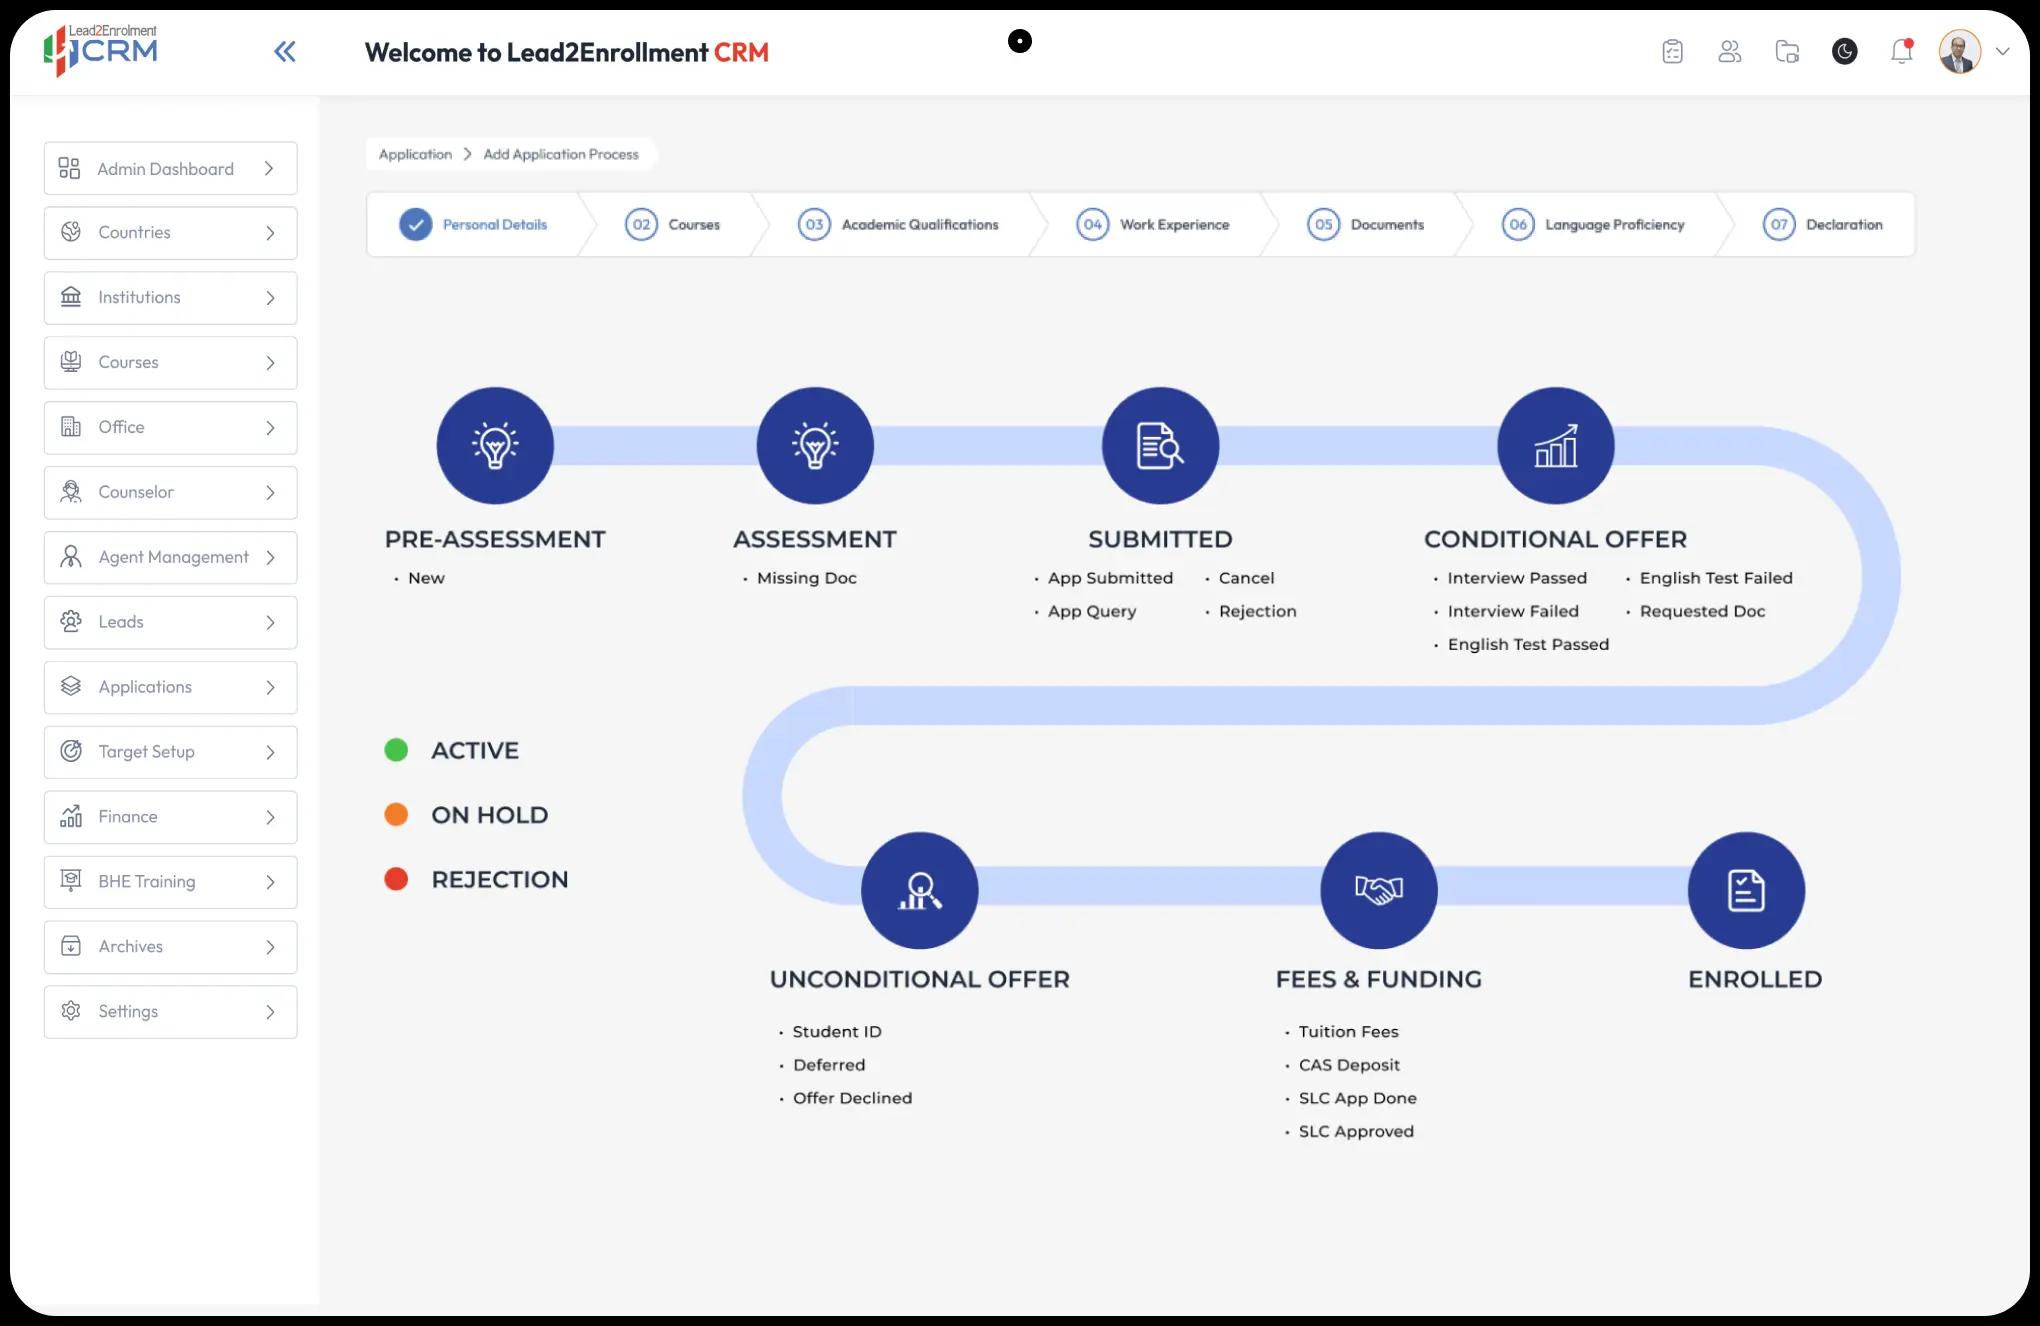Expand the Applications sidebar menu

171,687
